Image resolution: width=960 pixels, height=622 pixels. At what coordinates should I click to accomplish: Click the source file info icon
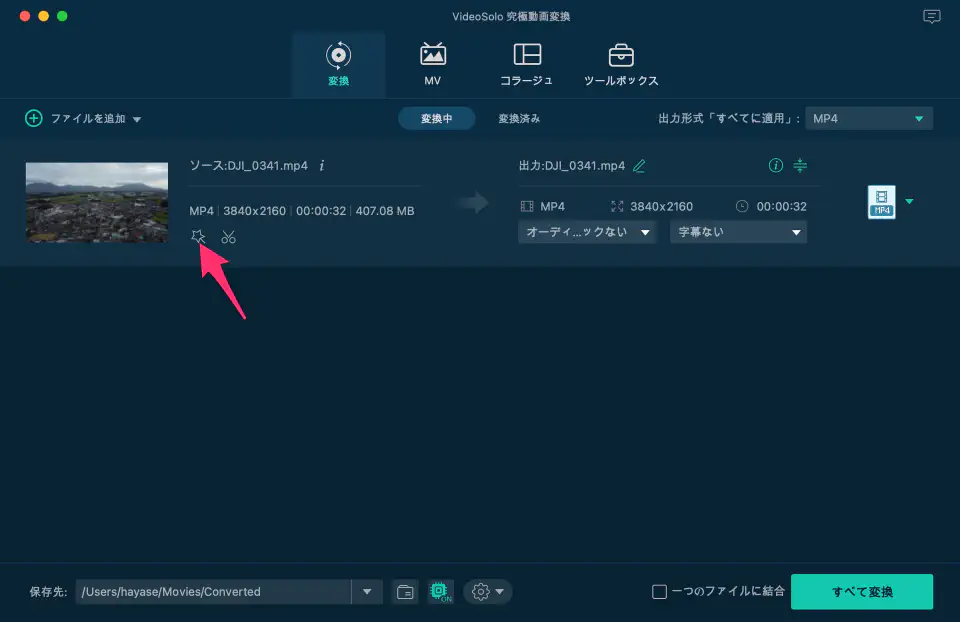[x=322, y=165]
